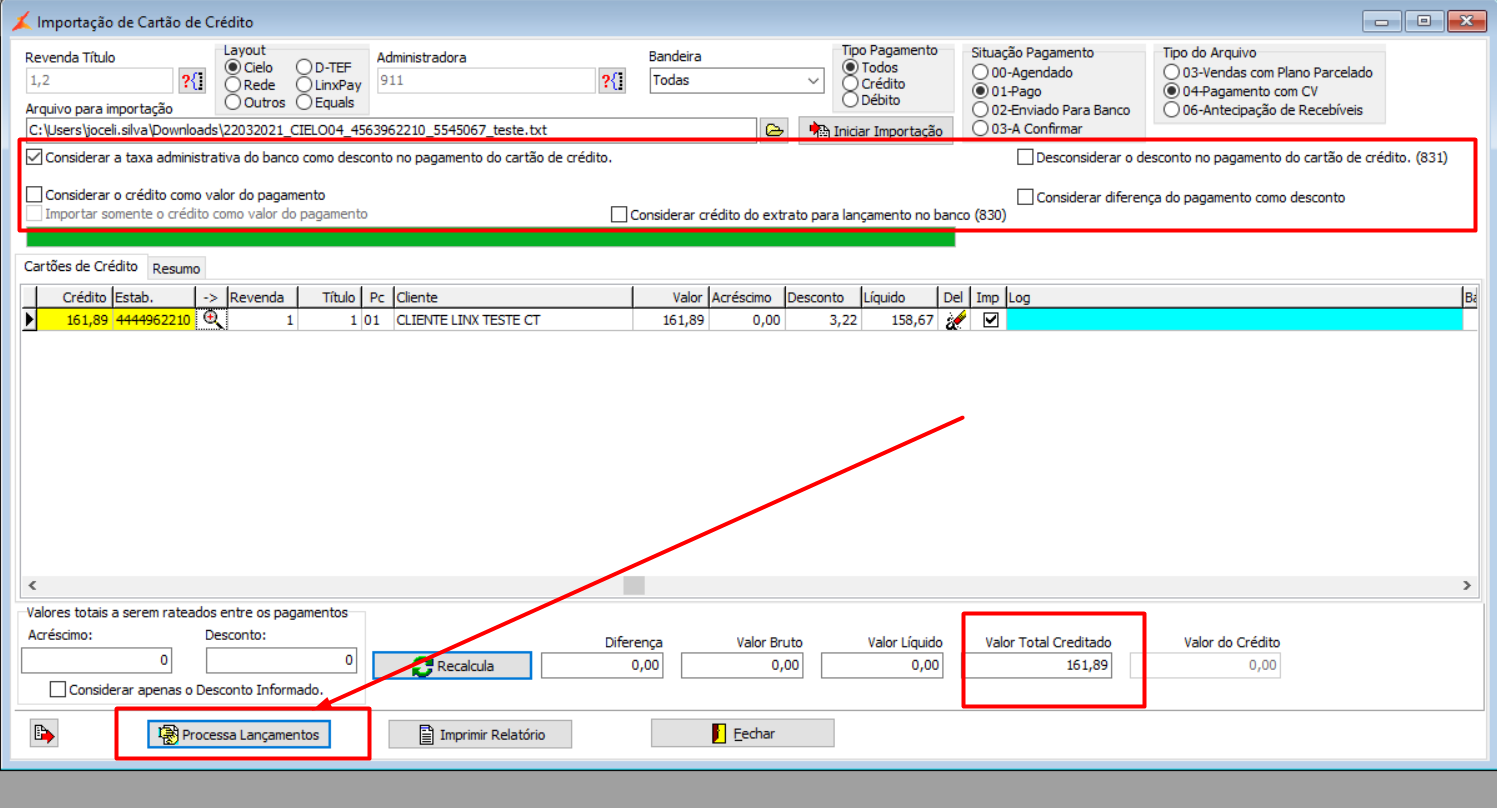This screenshot has width=1497, height=808.
Task: Click the row selector arrow of grid
Action: 29,320
